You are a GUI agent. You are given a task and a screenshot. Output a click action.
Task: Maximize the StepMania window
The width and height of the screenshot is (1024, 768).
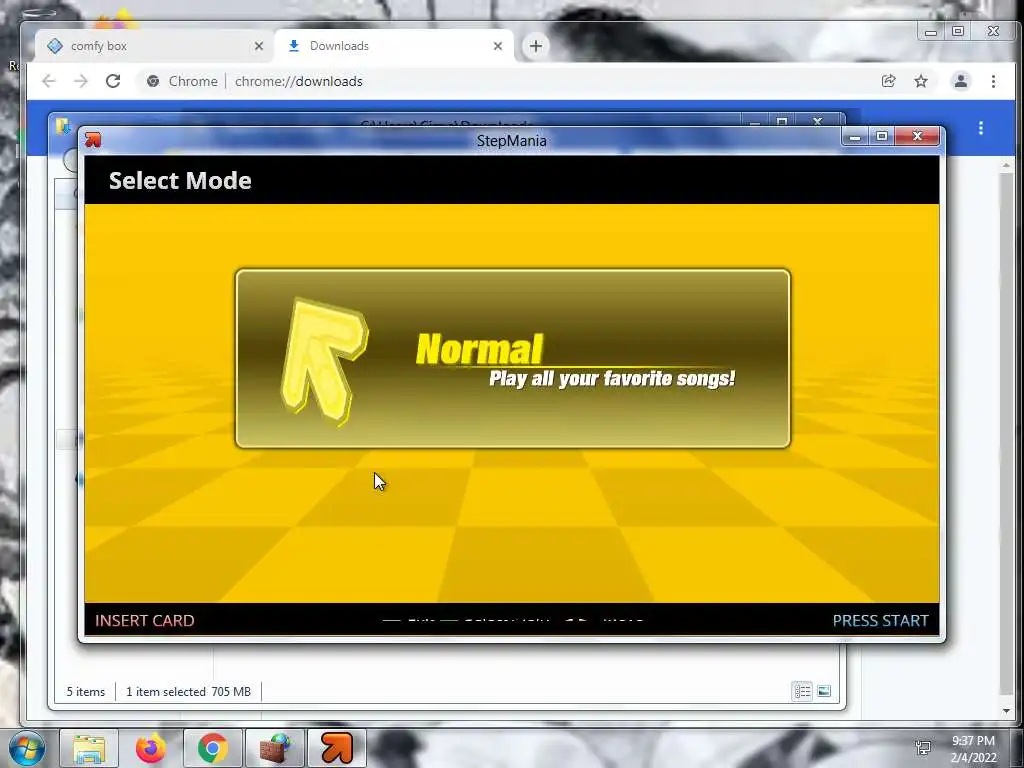pyautogui.click(x=882, y=136)
